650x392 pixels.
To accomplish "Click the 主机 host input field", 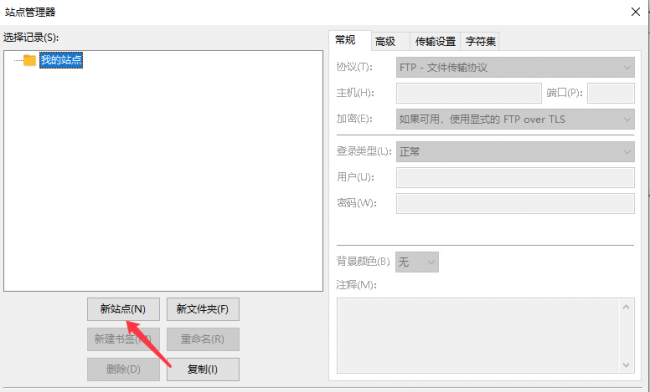I will (x=469, y=93).
